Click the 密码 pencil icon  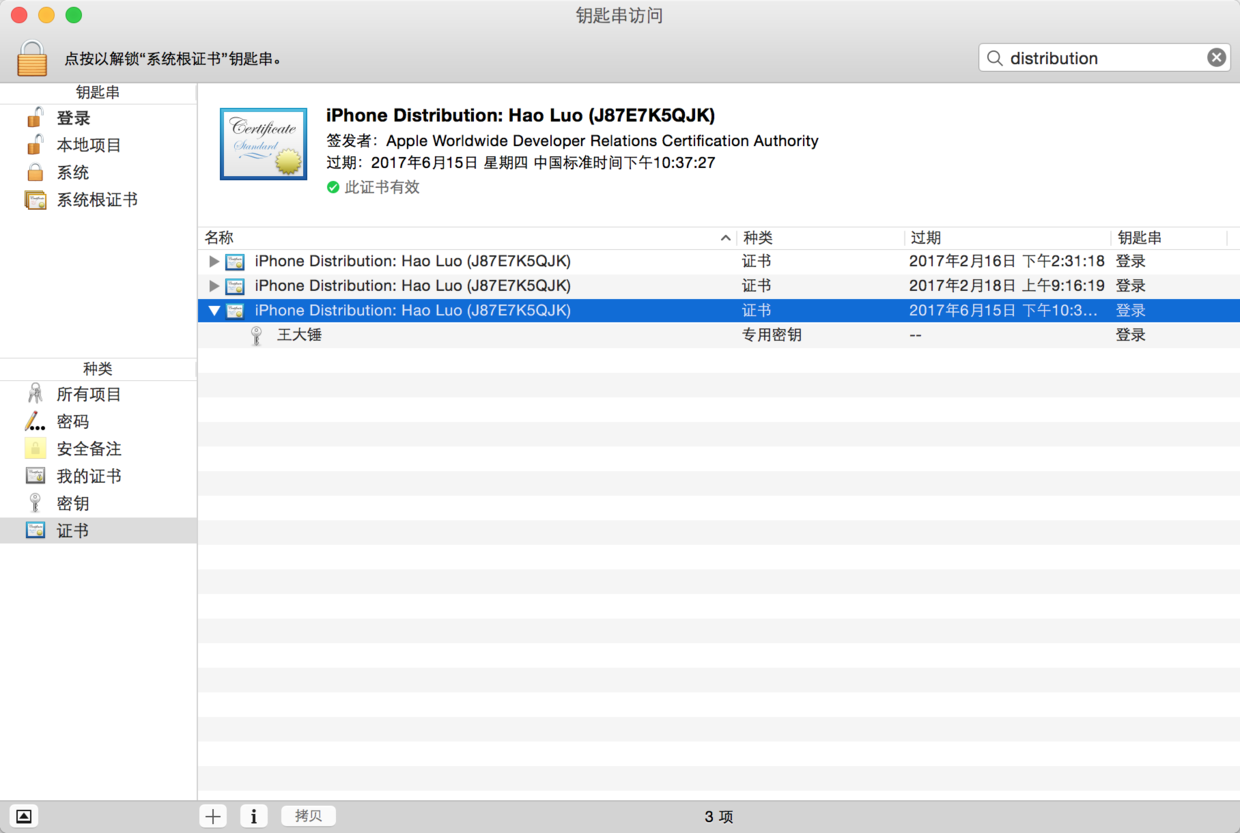click(x=35, y=421)
